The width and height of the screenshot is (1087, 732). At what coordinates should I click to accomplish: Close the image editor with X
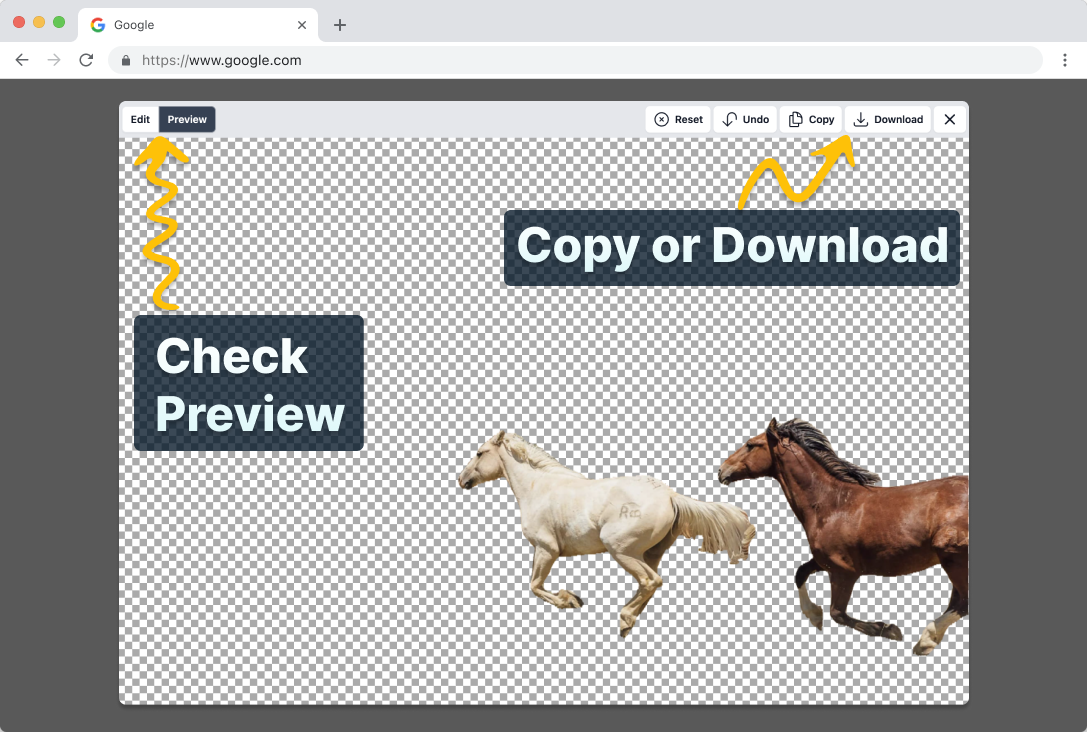(949, 120)
